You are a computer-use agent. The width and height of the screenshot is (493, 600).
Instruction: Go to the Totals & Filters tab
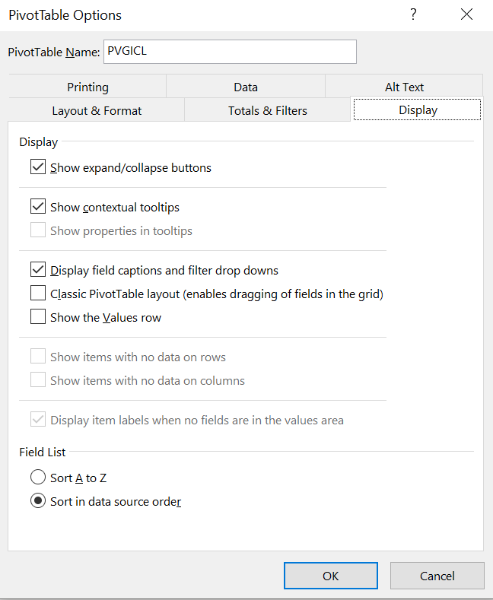pyautogui.click(x=268, y=111)
